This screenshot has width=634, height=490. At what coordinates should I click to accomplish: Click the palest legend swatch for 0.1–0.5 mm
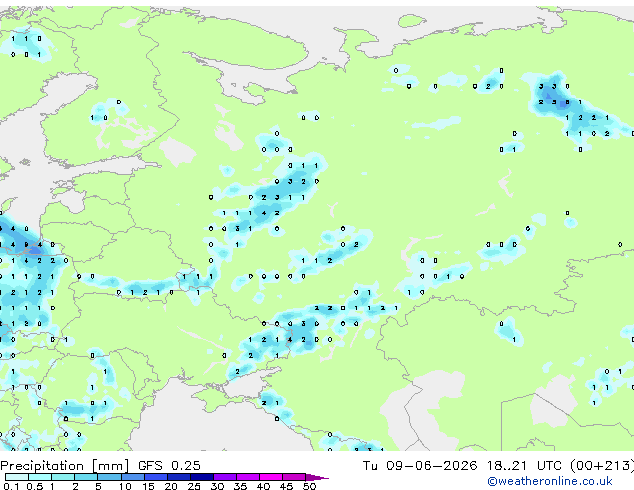click(17, 477)
